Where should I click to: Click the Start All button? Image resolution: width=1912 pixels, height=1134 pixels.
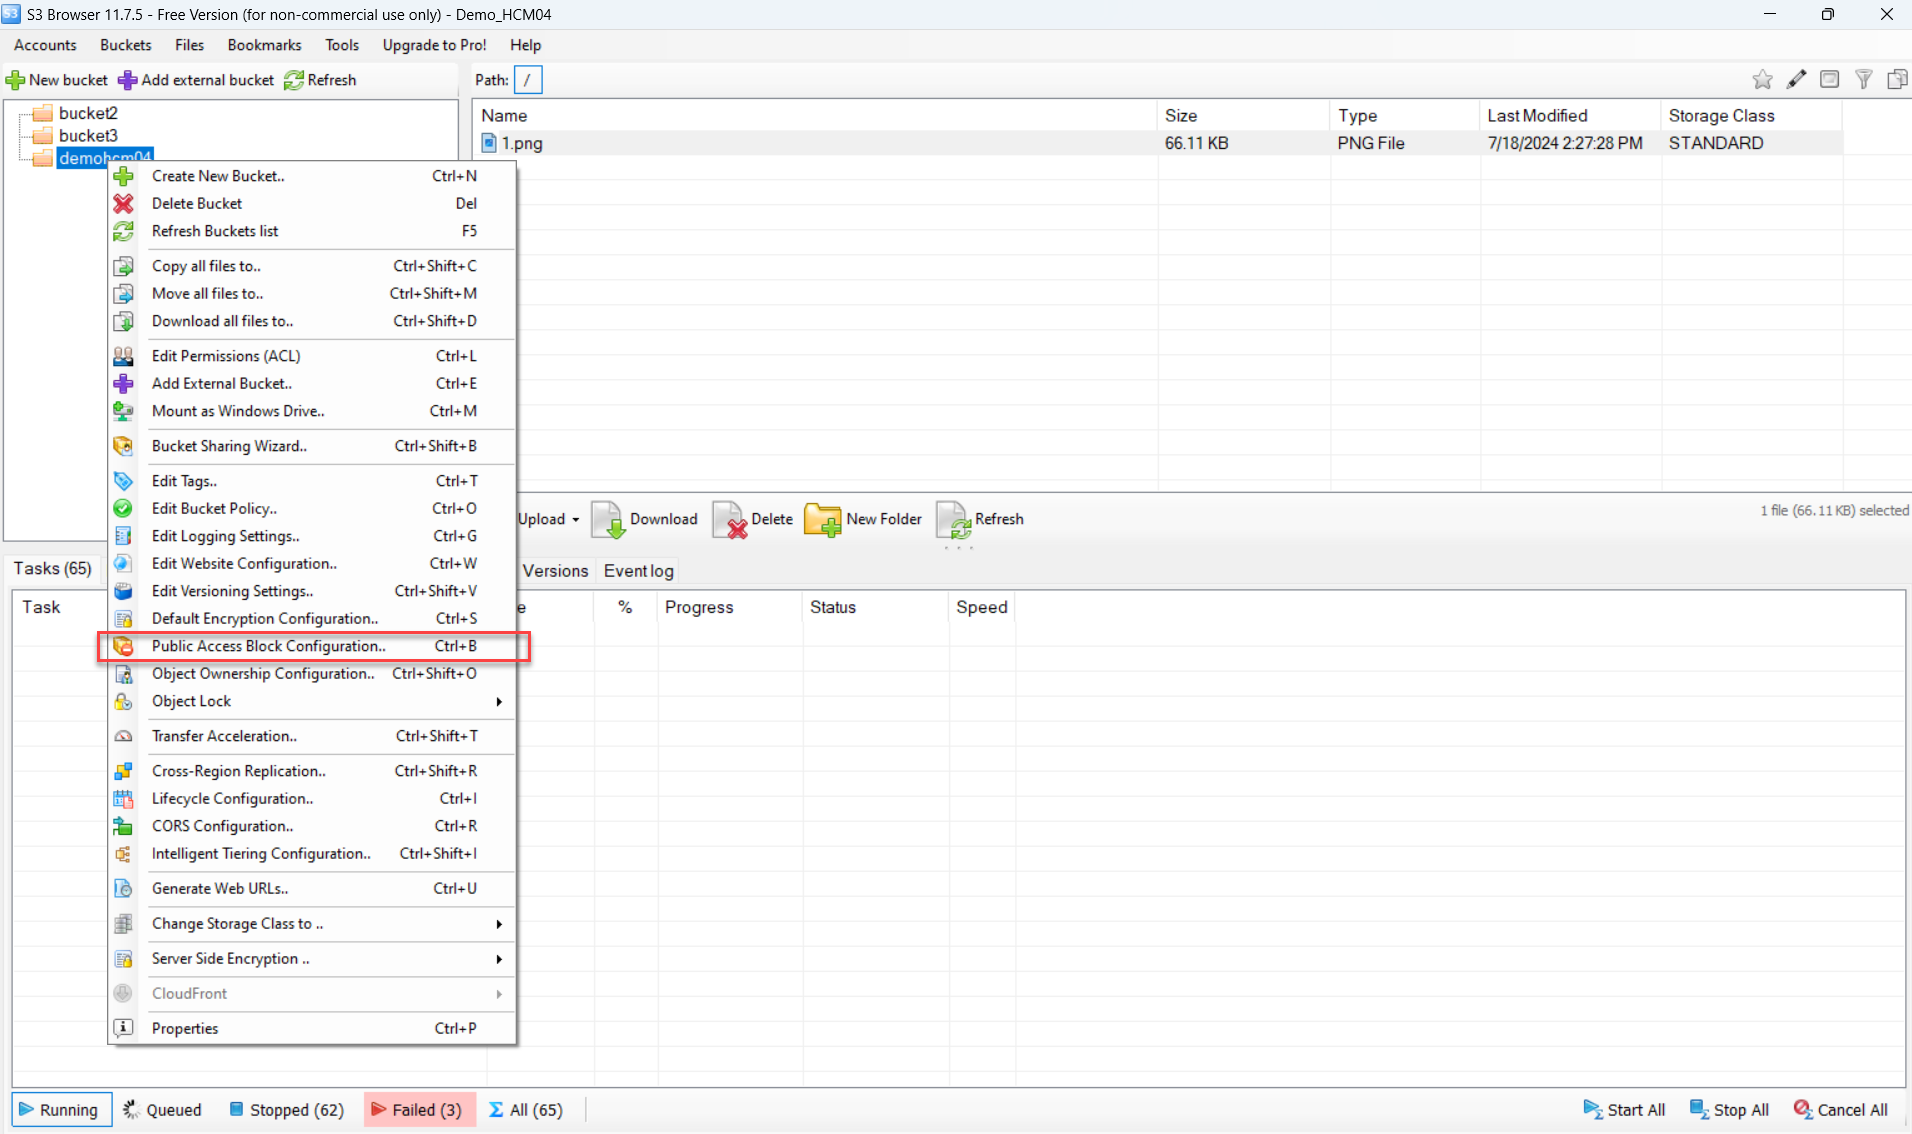tap(1624, 1110)
